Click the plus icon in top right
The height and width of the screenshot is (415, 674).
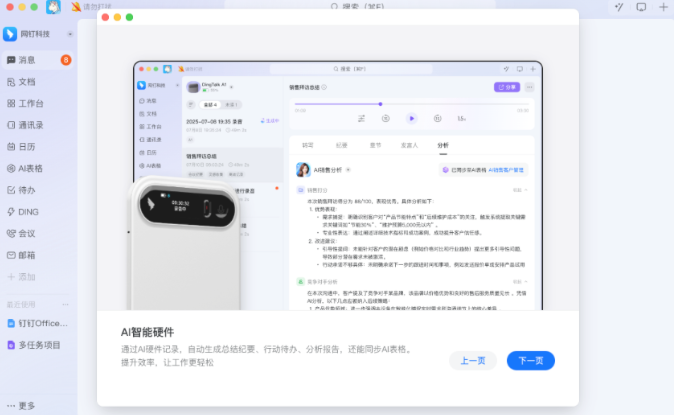coord(663,7)
